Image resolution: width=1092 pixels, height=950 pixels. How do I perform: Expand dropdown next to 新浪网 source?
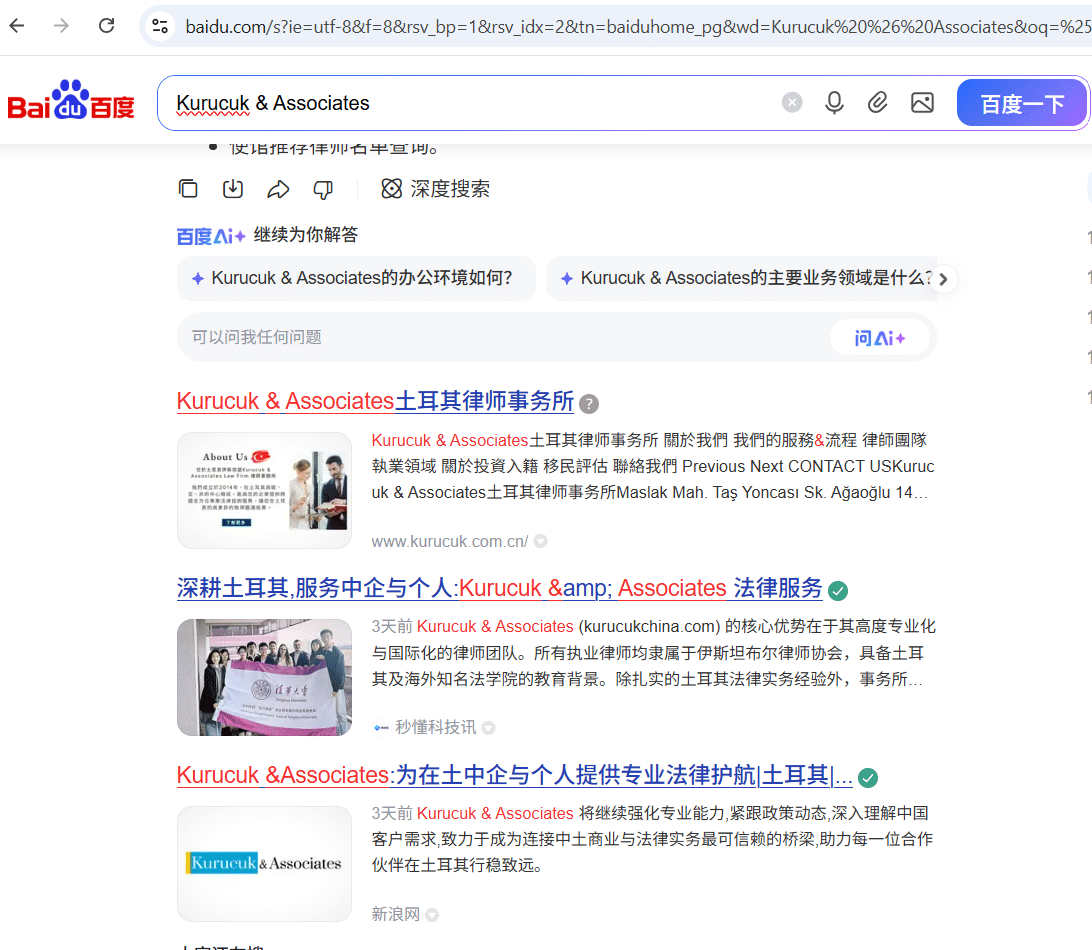pyautogui.click(x=432, y=915)
